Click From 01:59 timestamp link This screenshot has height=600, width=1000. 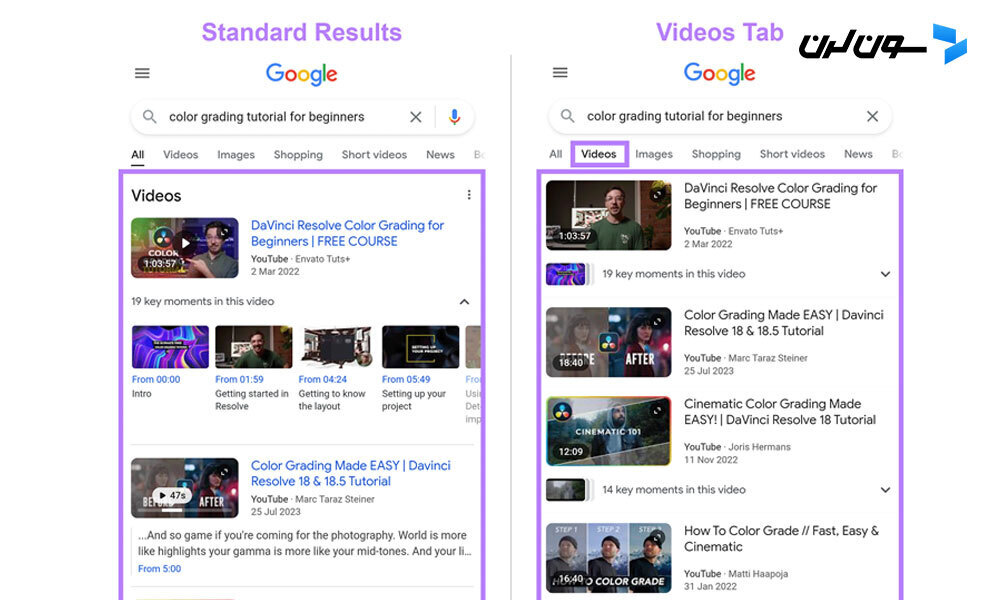tap(239, 379)
